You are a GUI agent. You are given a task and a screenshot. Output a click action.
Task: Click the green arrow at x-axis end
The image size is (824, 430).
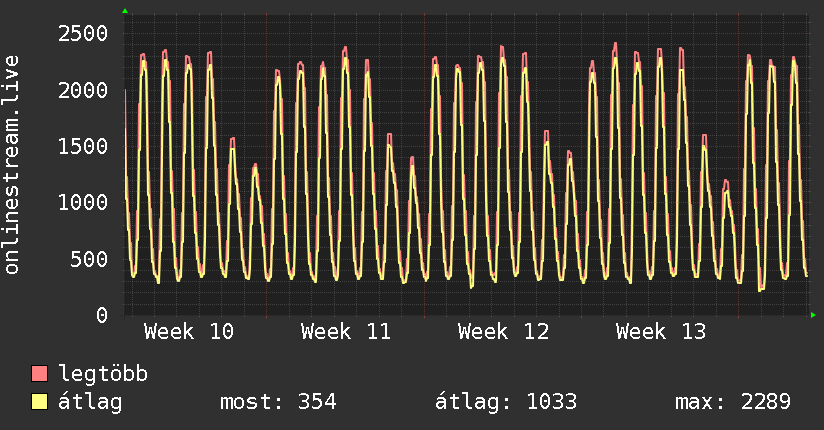[x=813, y=315]
